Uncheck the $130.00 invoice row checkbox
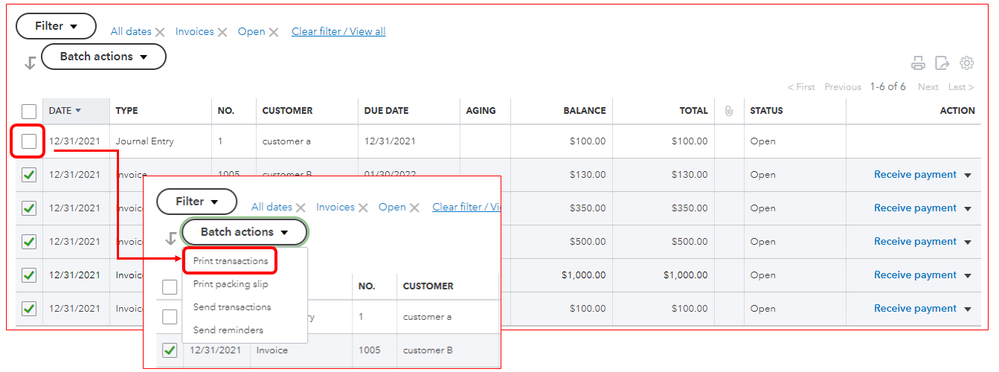The image size is (999, 372). (29, 175)
